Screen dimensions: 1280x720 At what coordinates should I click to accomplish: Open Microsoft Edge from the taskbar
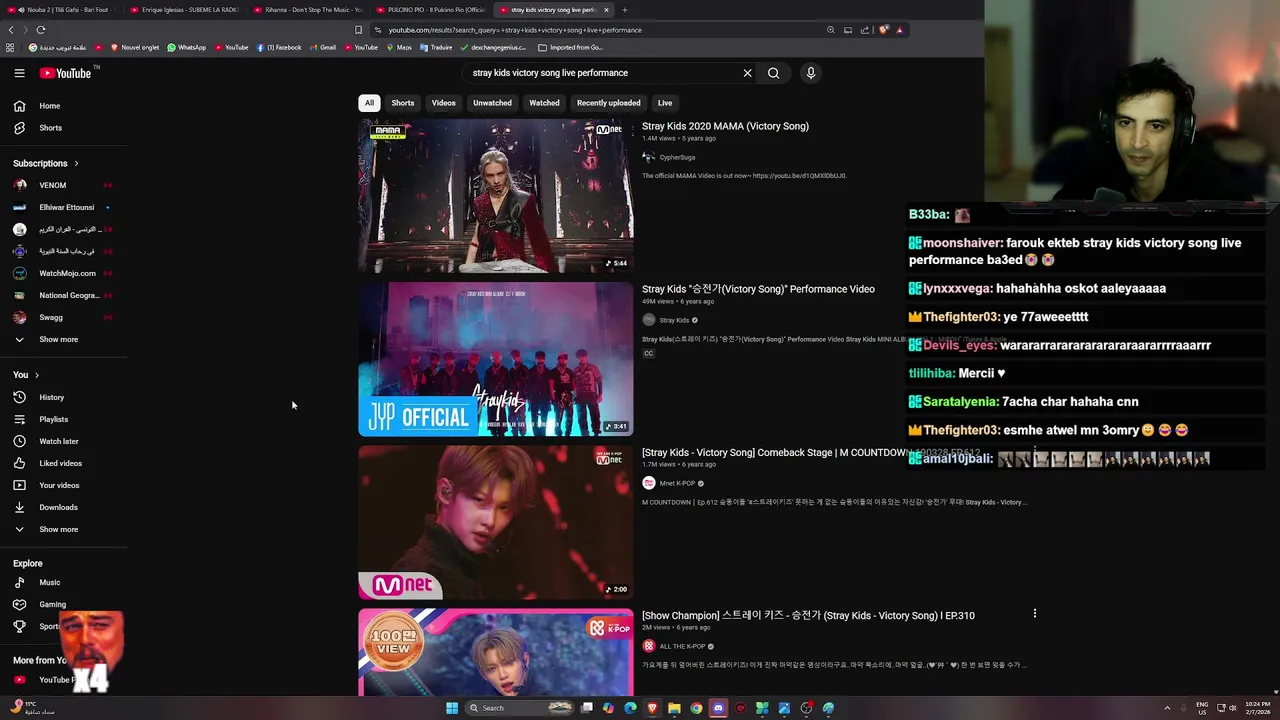click(630, 708)
